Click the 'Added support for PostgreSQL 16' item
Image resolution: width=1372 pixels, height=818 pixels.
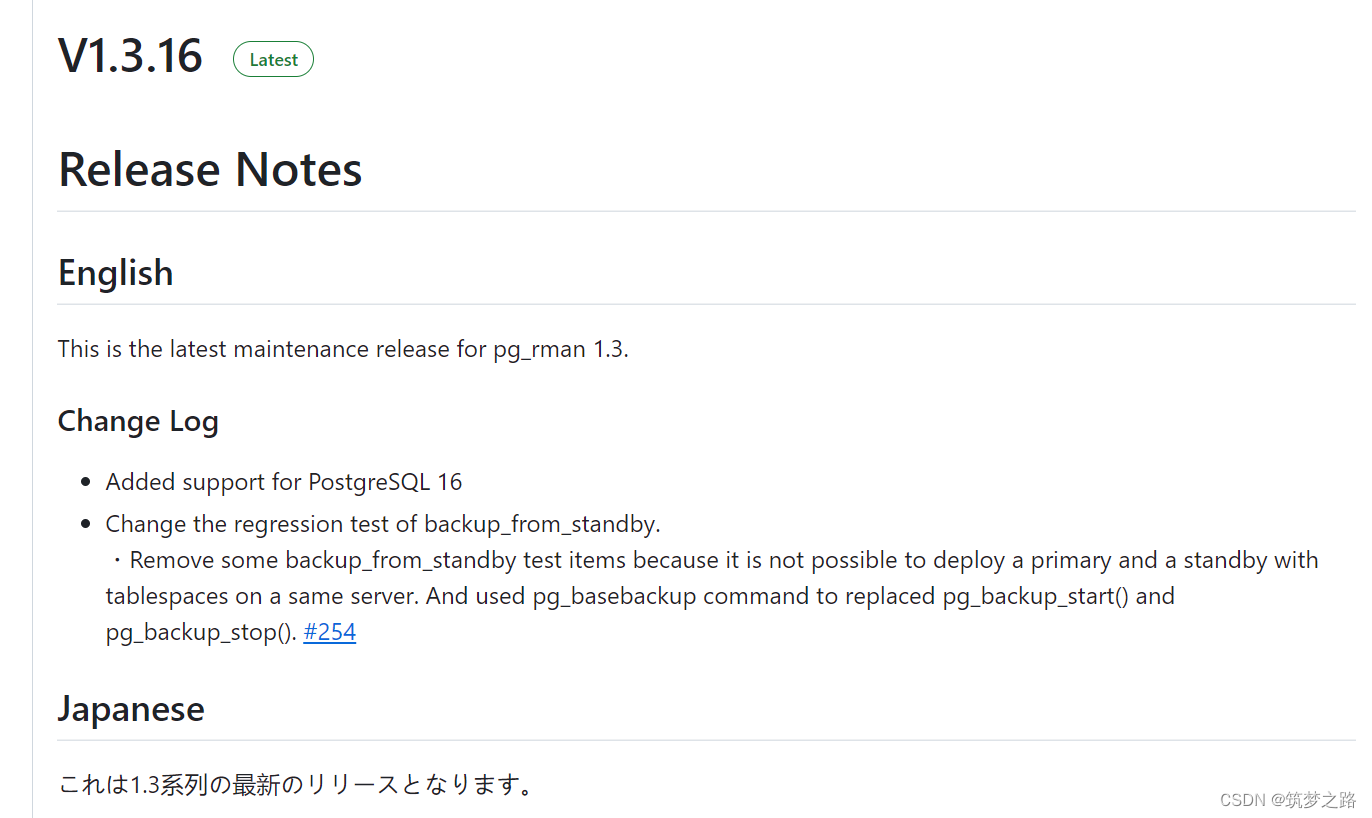284,482
